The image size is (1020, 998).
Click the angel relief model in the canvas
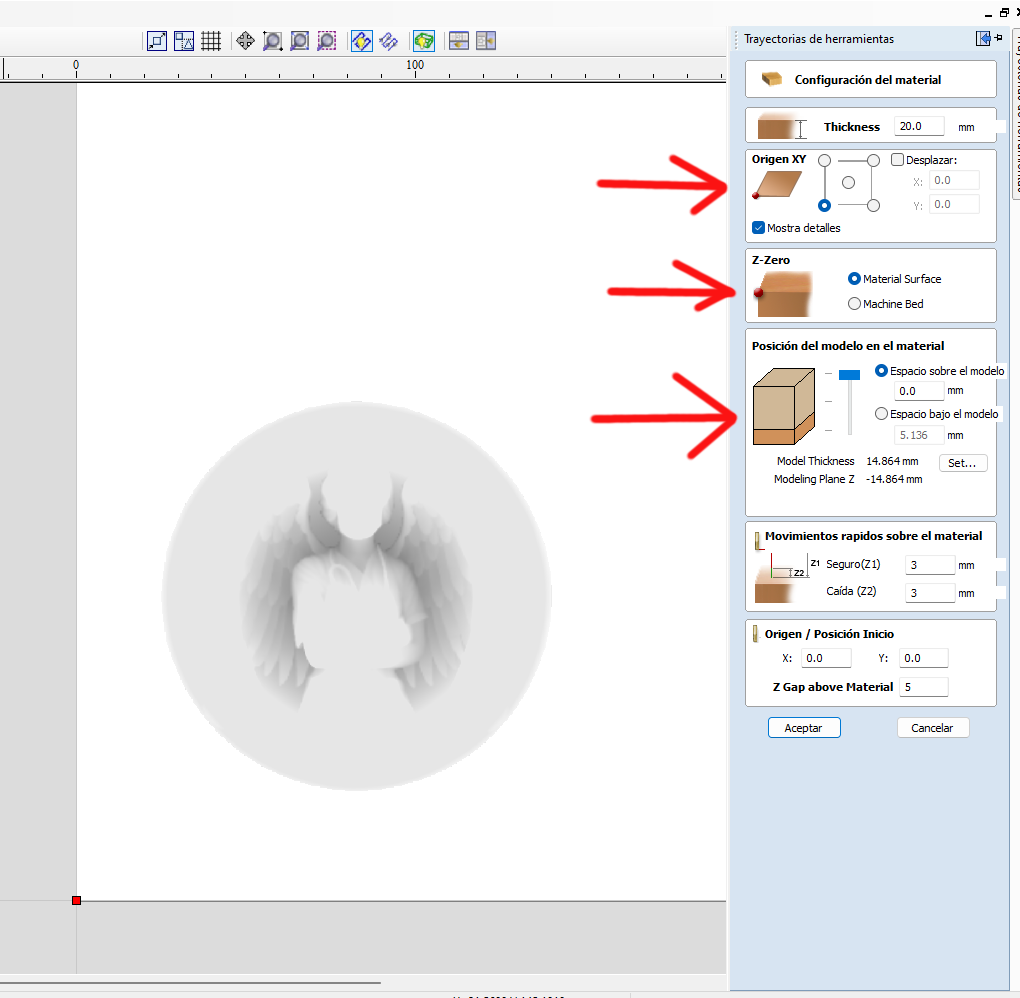356,595
